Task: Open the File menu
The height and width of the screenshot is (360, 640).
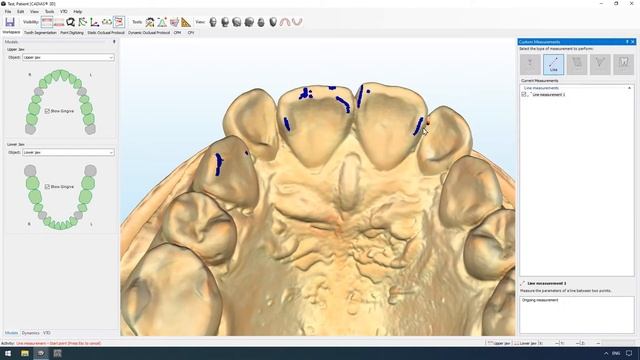Action: (x=8, y=11)
